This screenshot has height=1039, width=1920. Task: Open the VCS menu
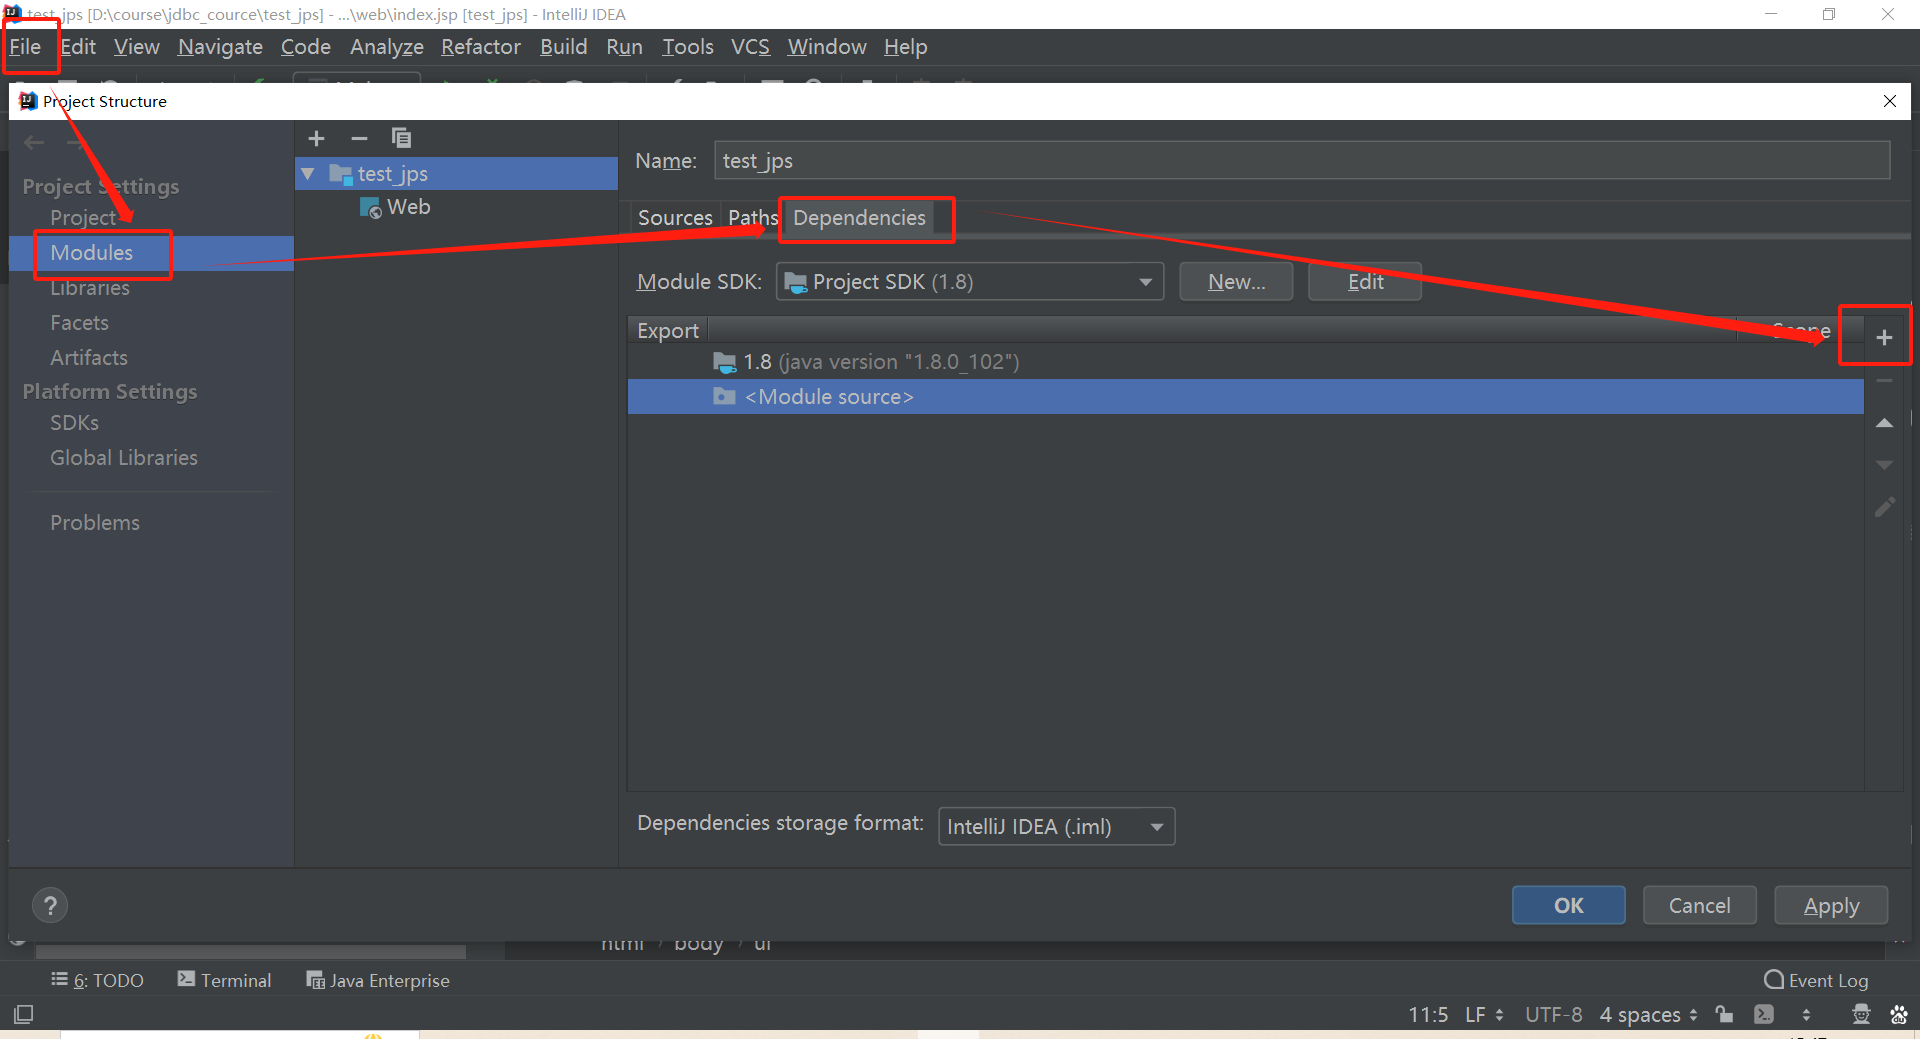click(750, 47)
